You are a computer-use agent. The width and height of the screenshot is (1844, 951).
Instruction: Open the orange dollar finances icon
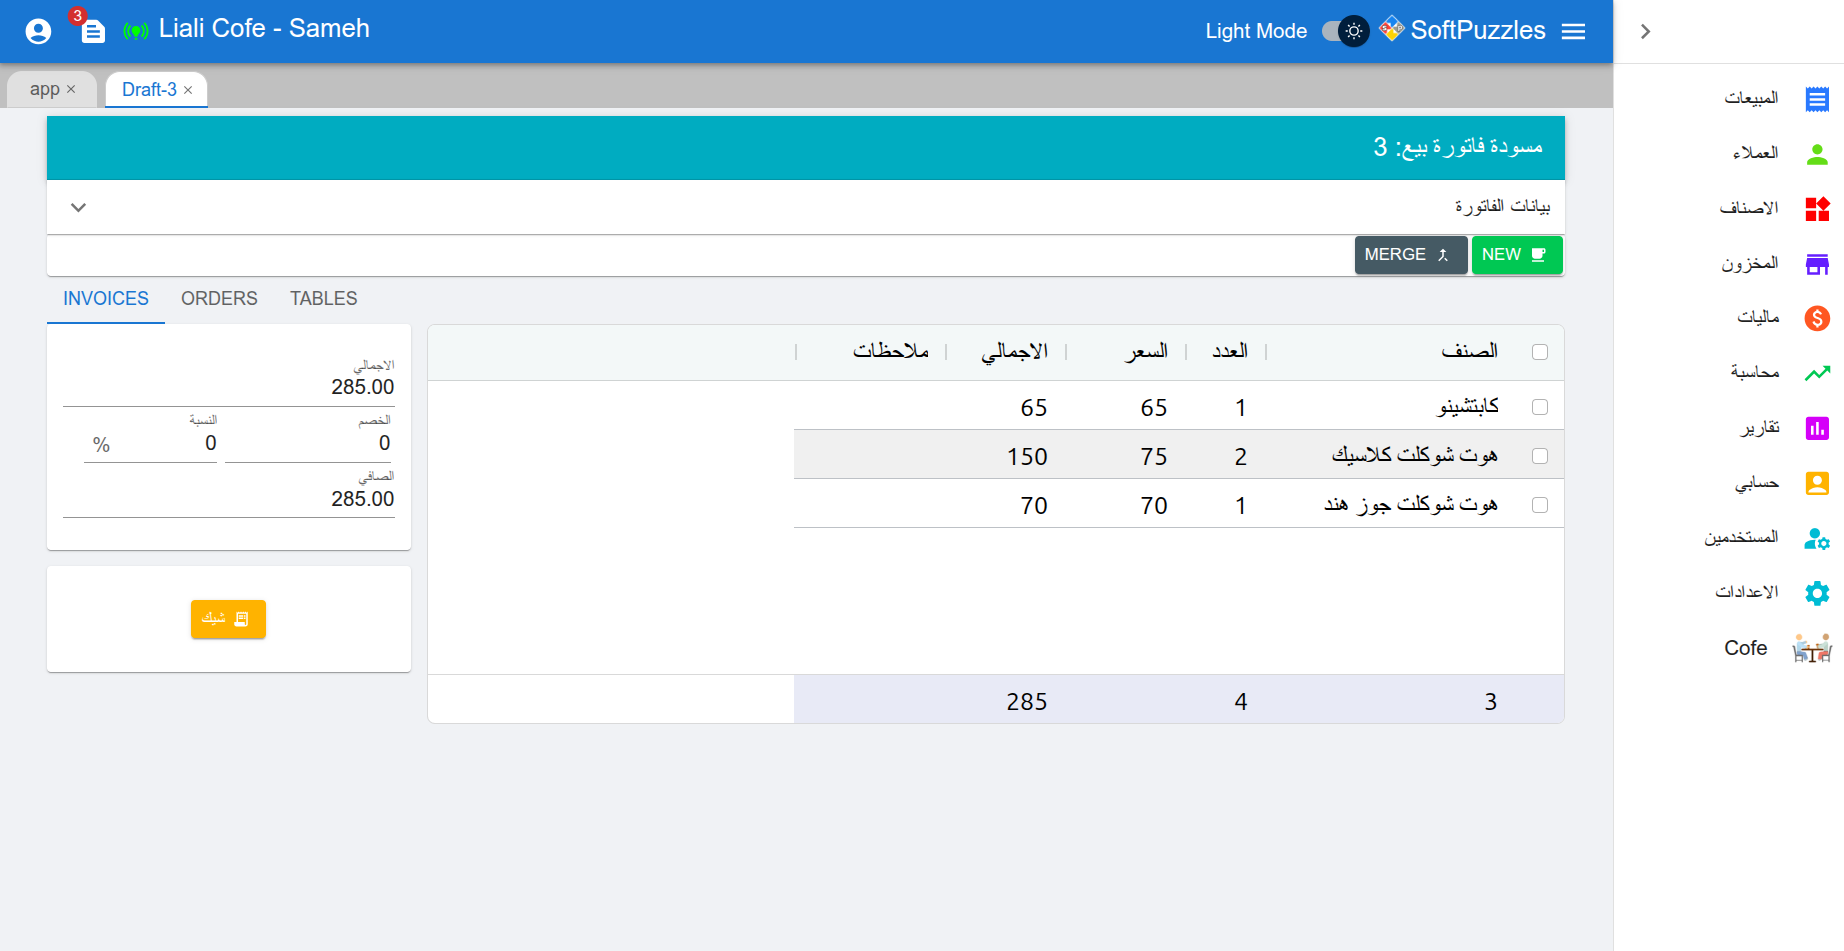coord(1816,318)
